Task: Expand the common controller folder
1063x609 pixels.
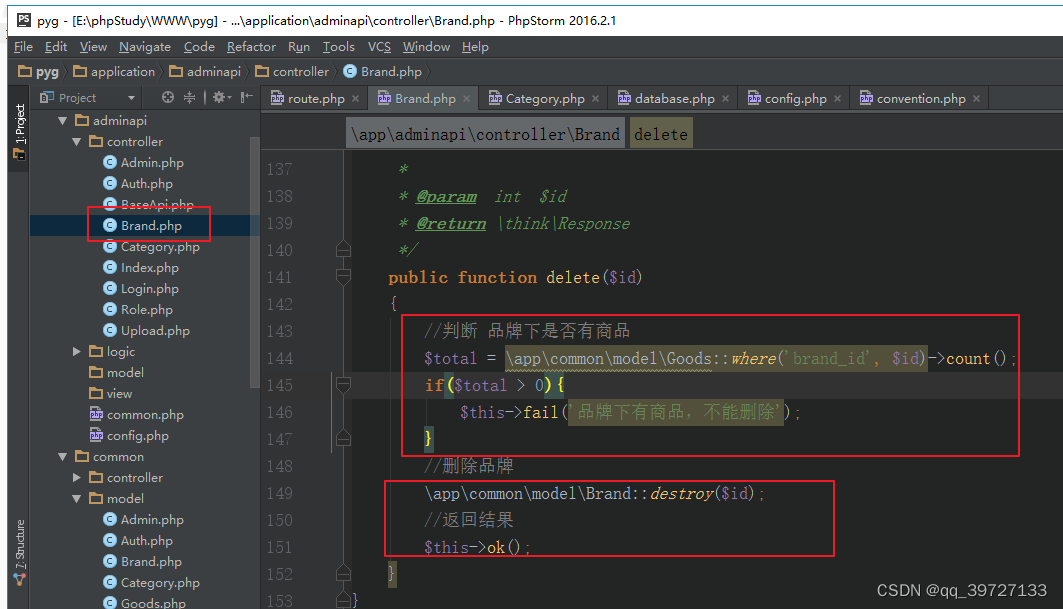Action: (77, 477)
